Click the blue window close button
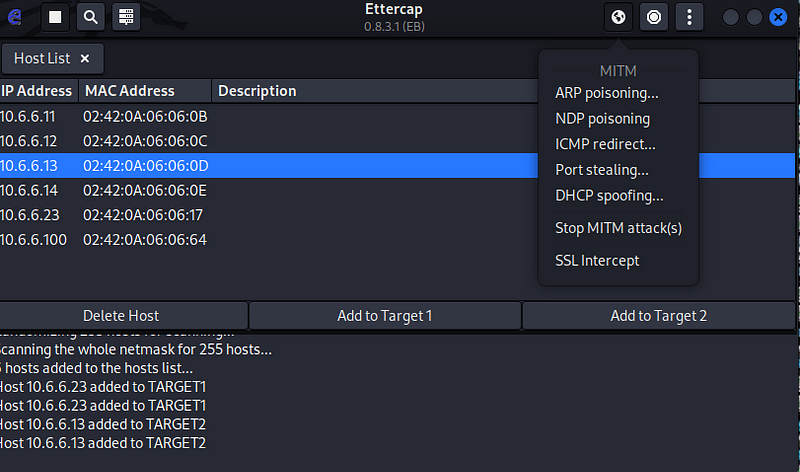Image resolution: width=800 pixels, height=472 pixels. 778,17
